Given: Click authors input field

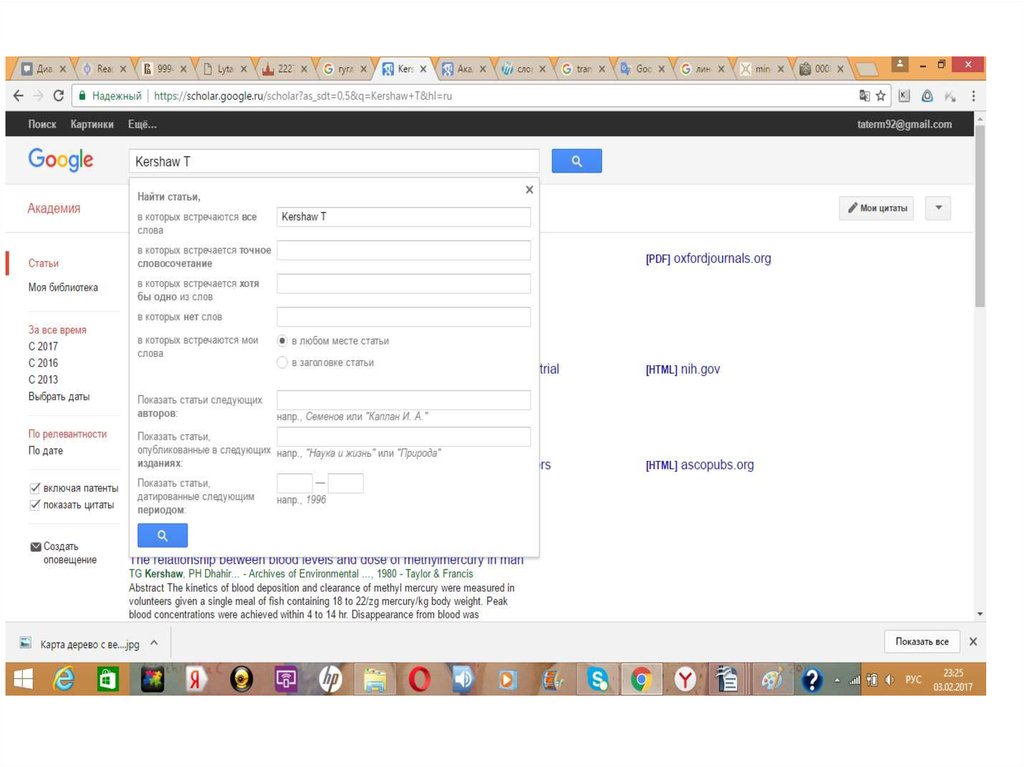Looking at the screenshot, I should pos(404,400).
